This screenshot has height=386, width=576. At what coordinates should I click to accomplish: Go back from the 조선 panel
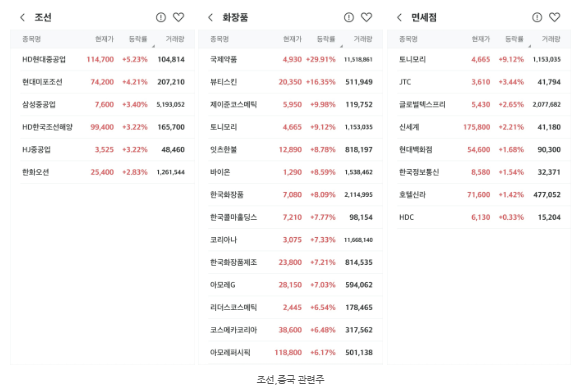pyautogui.click(x=22, y=17)
